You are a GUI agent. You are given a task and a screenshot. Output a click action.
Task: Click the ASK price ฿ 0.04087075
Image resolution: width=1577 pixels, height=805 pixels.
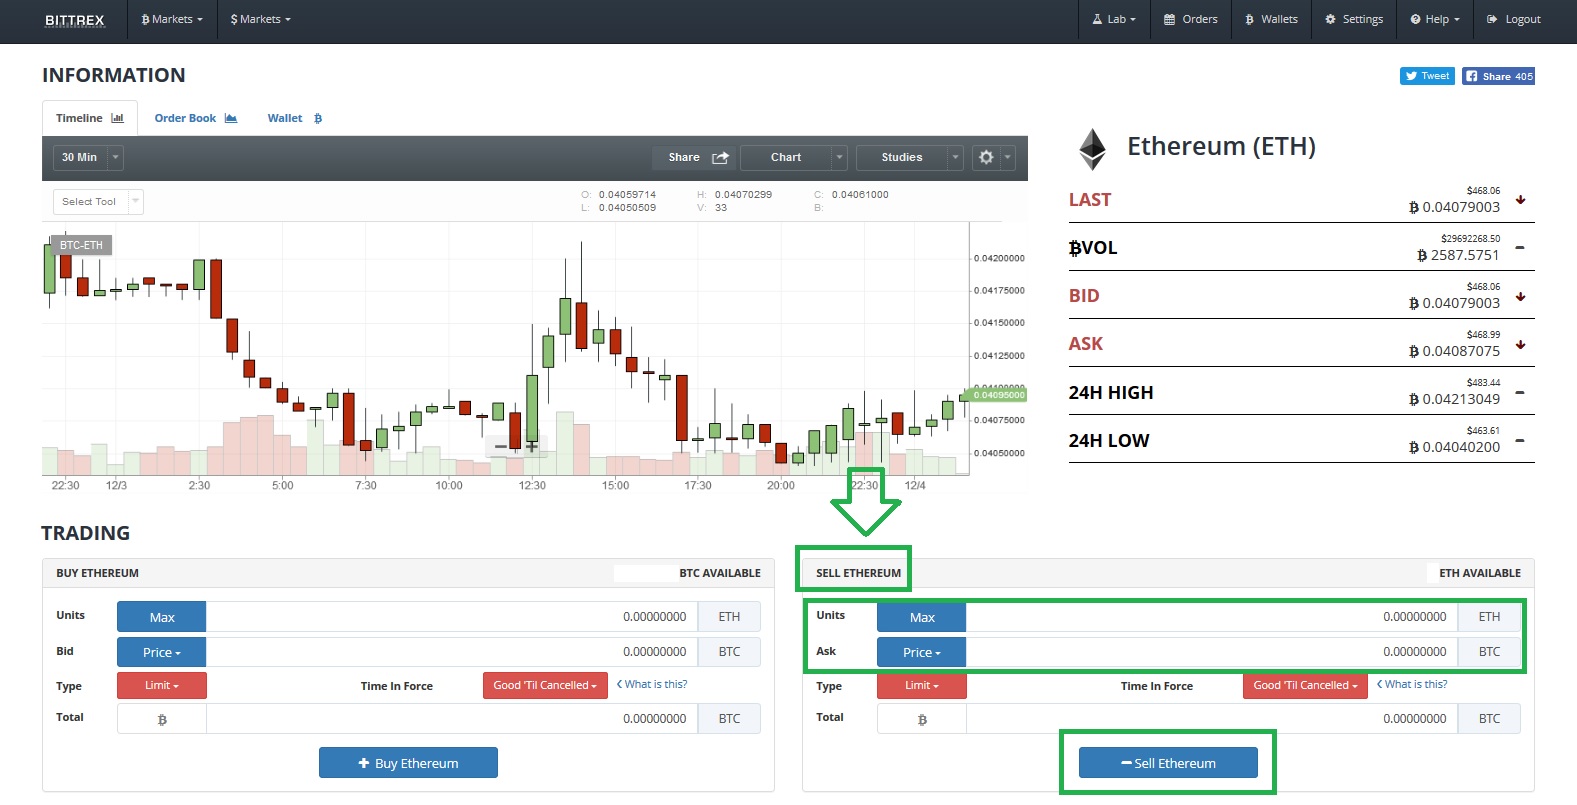point(1454,352)
